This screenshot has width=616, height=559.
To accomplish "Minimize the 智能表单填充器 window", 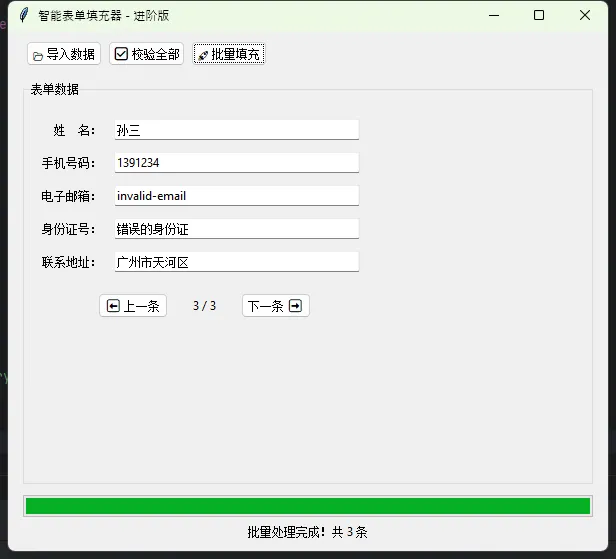I will [x=494, y=16].
